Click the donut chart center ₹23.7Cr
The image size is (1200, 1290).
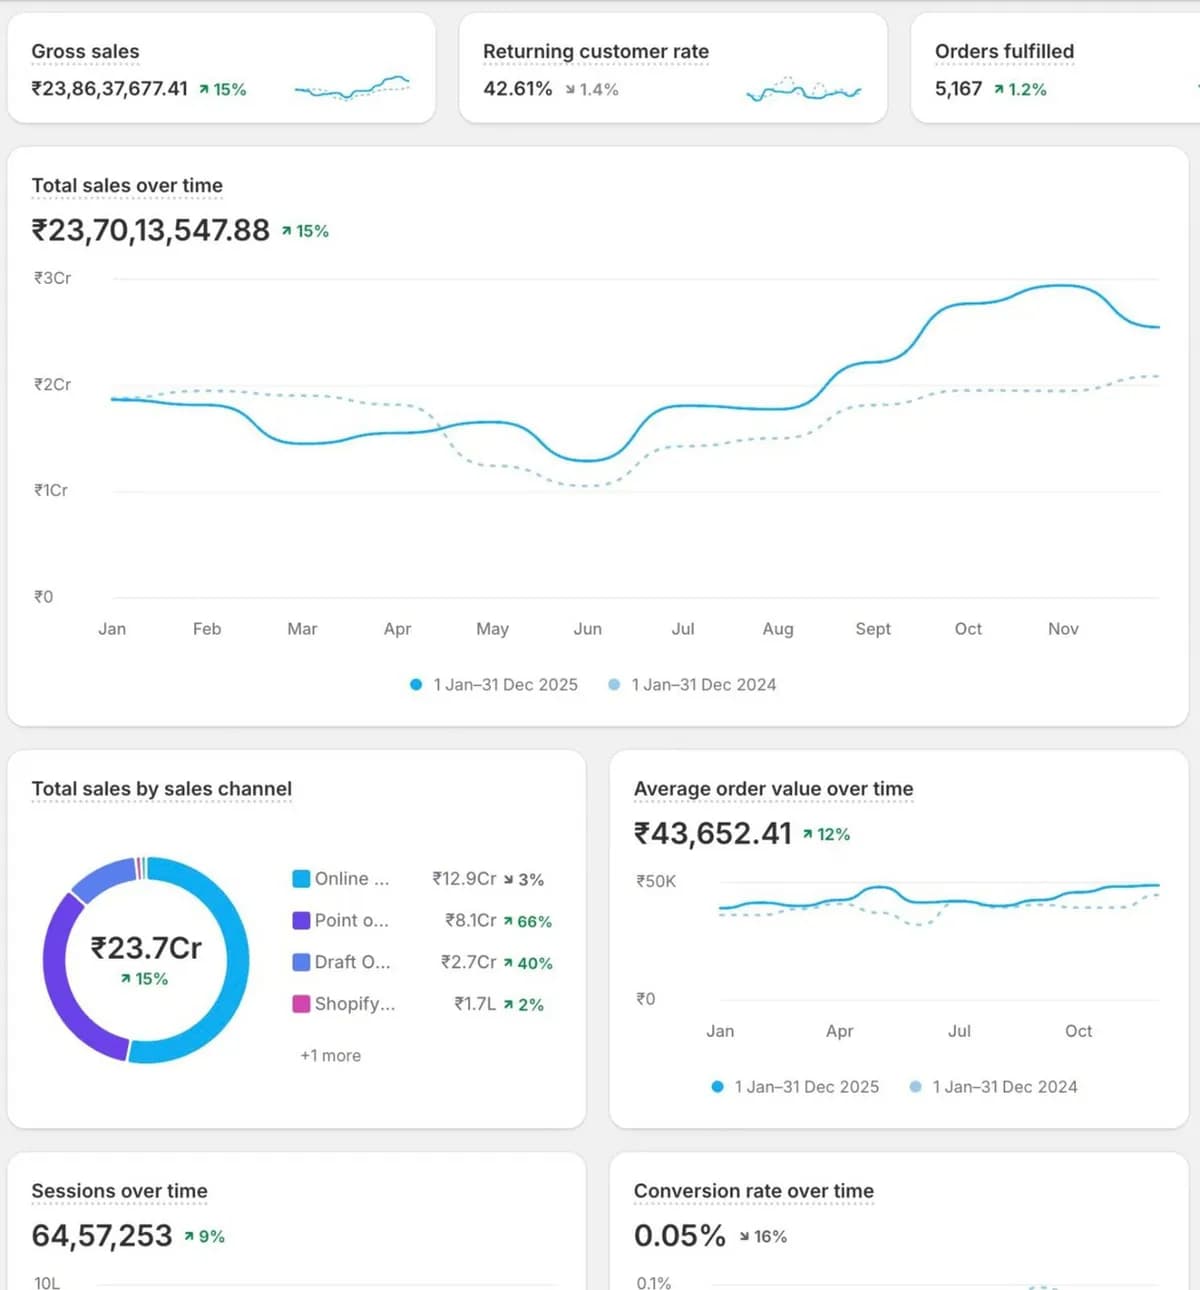click(x=146, y=948)
